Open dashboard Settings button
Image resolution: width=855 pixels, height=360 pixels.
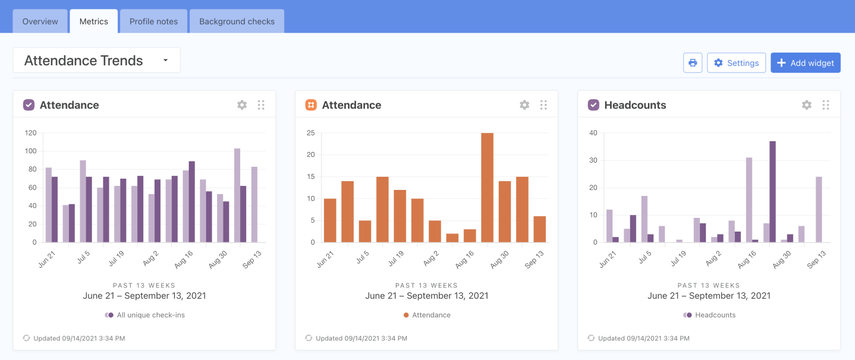(736, 63)
